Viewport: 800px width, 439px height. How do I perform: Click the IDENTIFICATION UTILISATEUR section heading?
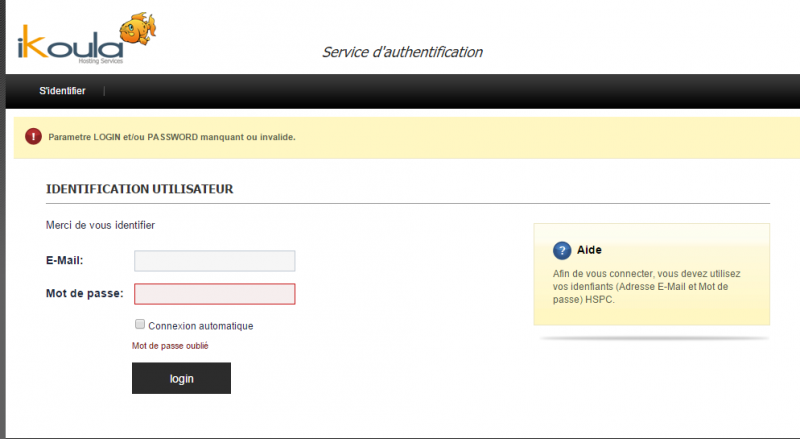(x=139, y=188)
